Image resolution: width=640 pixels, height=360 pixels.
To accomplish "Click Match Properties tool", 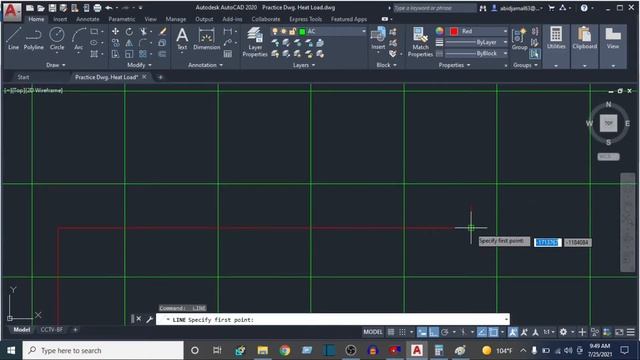I will 420,42.
